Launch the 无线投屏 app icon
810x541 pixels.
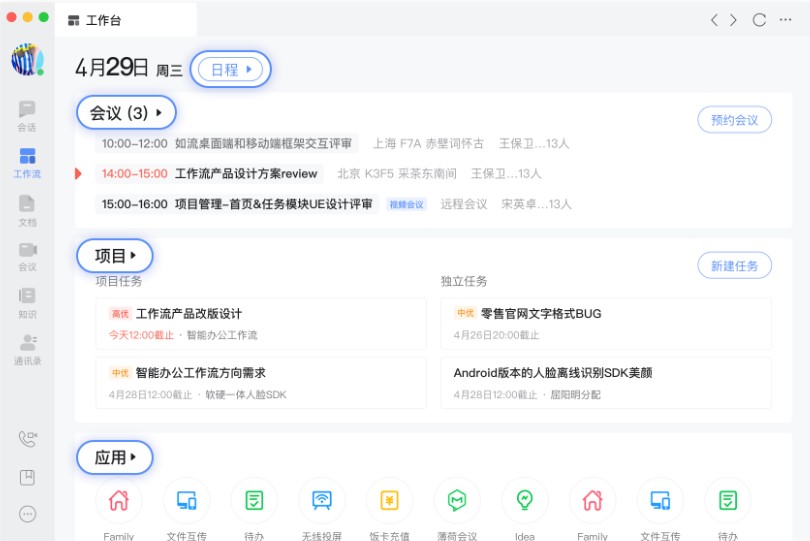(x=322, y=500)
